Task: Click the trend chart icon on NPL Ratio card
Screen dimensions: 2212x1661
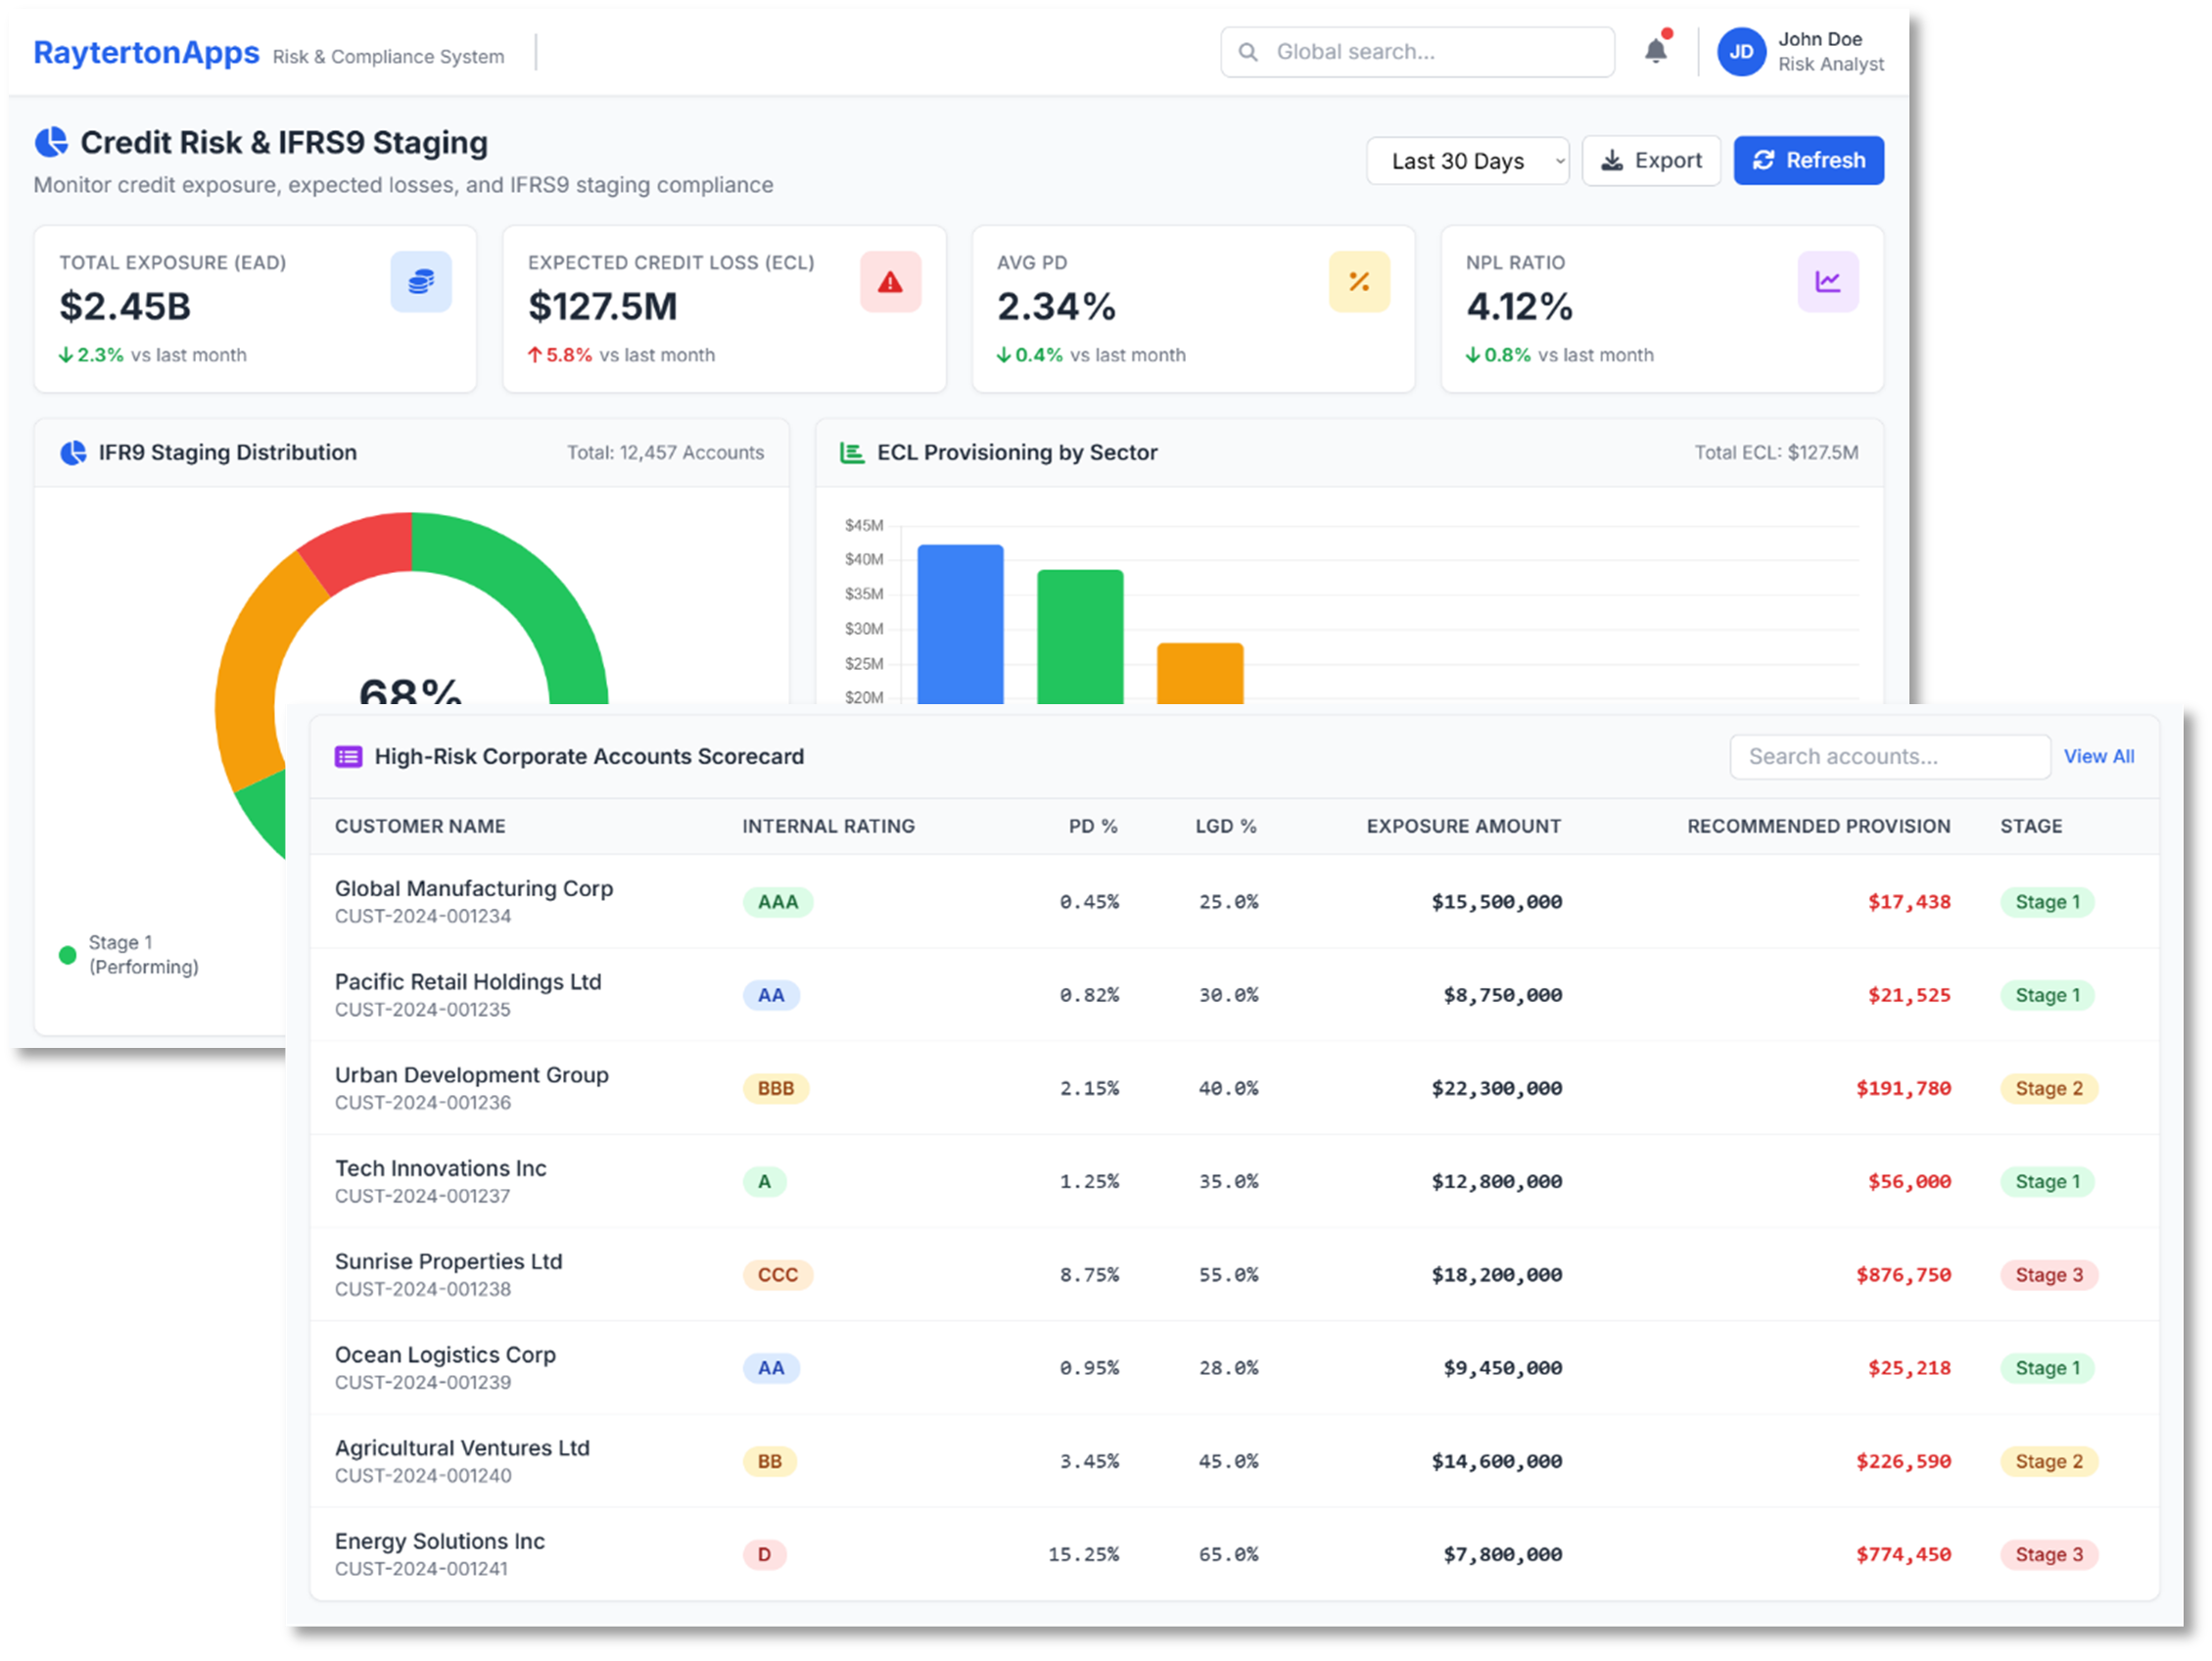Action: tap(1828, 281)
